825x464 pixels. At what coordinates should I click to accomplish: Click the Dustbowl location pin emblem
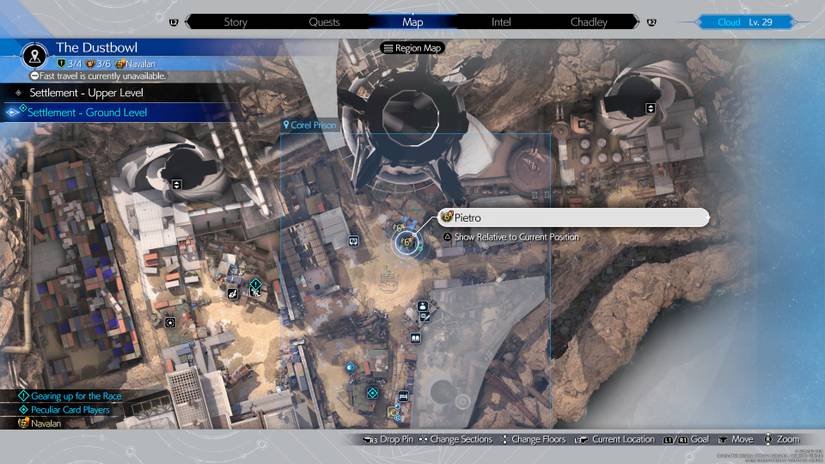[x=35, y=55]
